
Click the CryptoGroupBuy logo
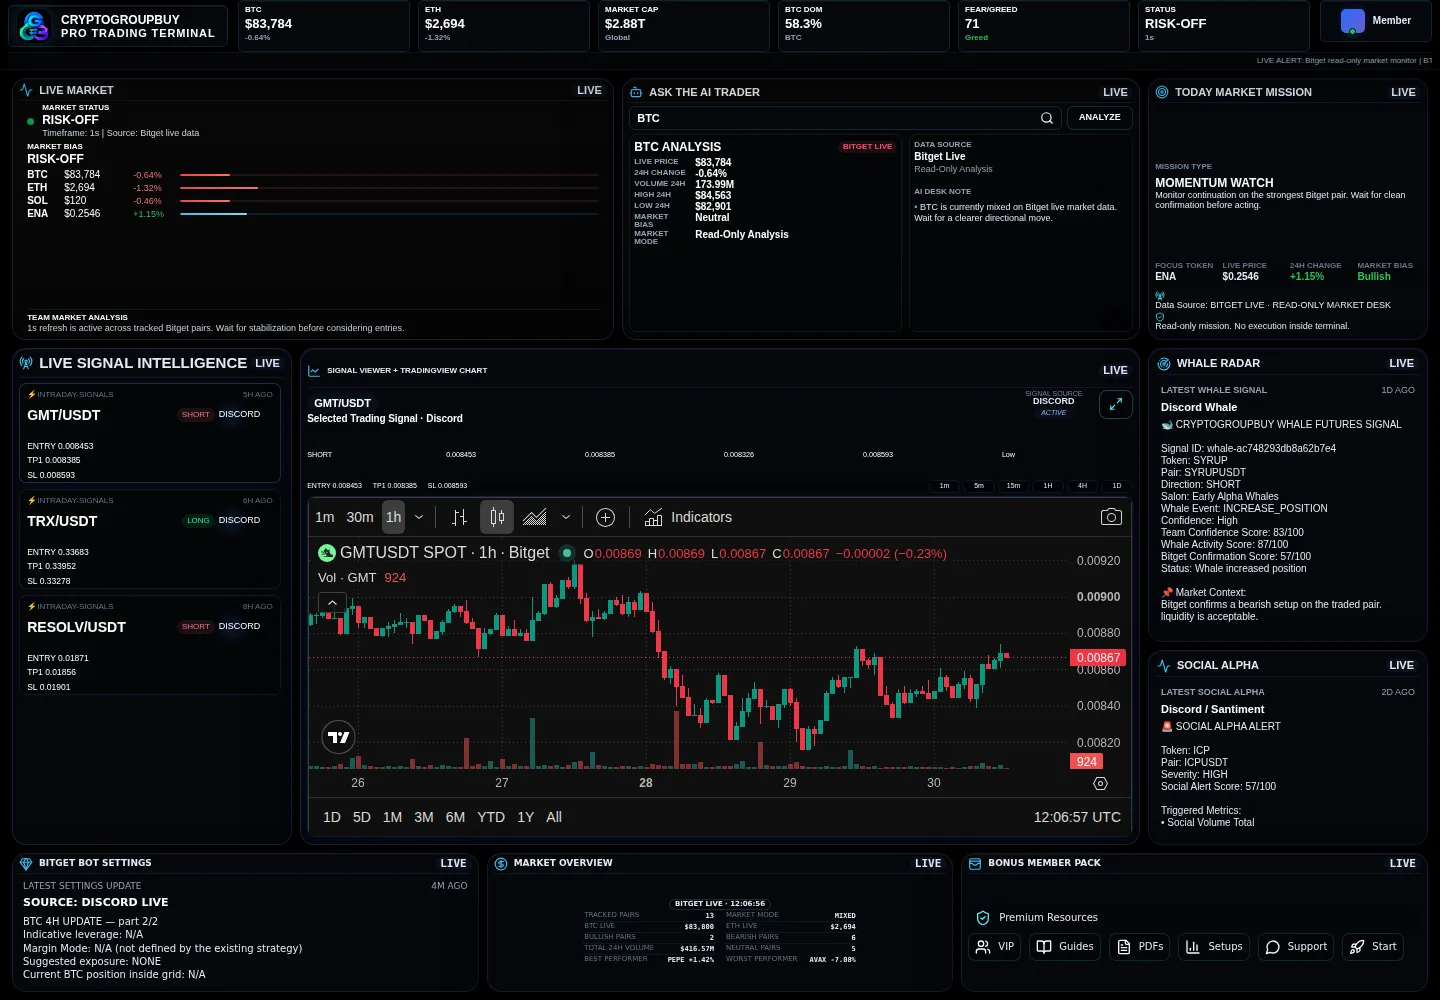(x=34, y=26)
